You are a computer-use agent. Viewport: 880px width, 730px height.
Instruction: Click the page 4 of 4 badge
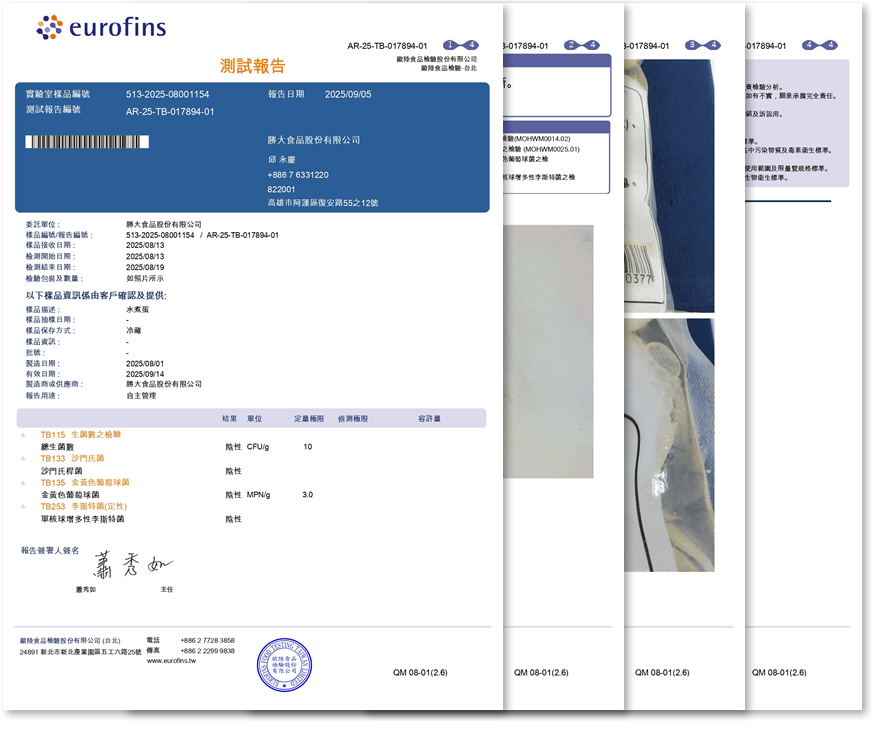click(x=821, y=45)
